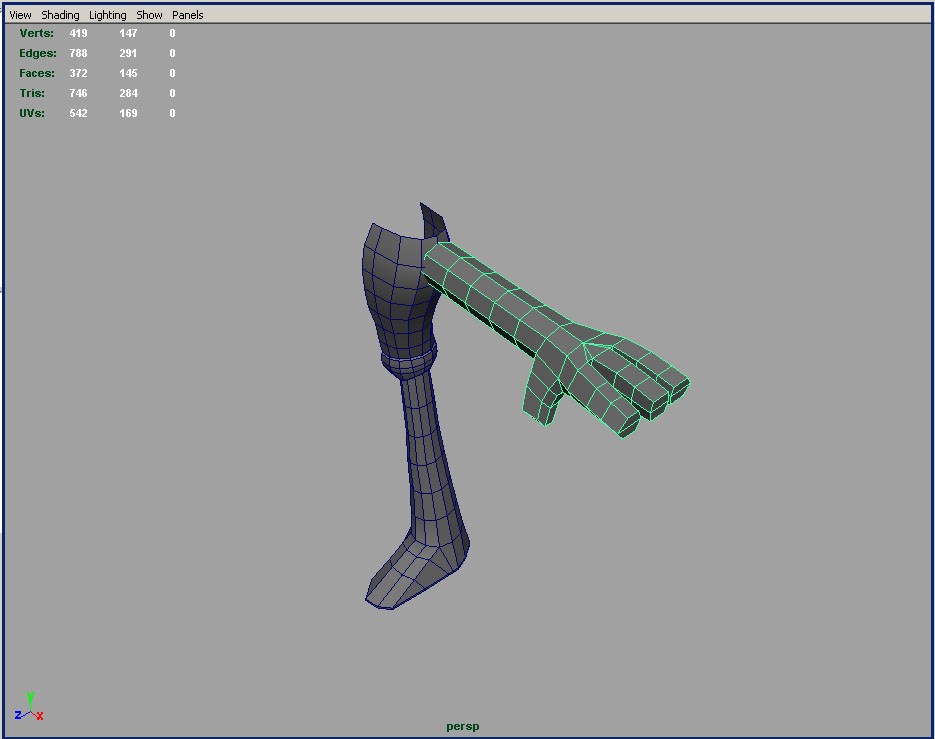Open the Panels menu
935x739 pixels.
click(x=188, y=15)
